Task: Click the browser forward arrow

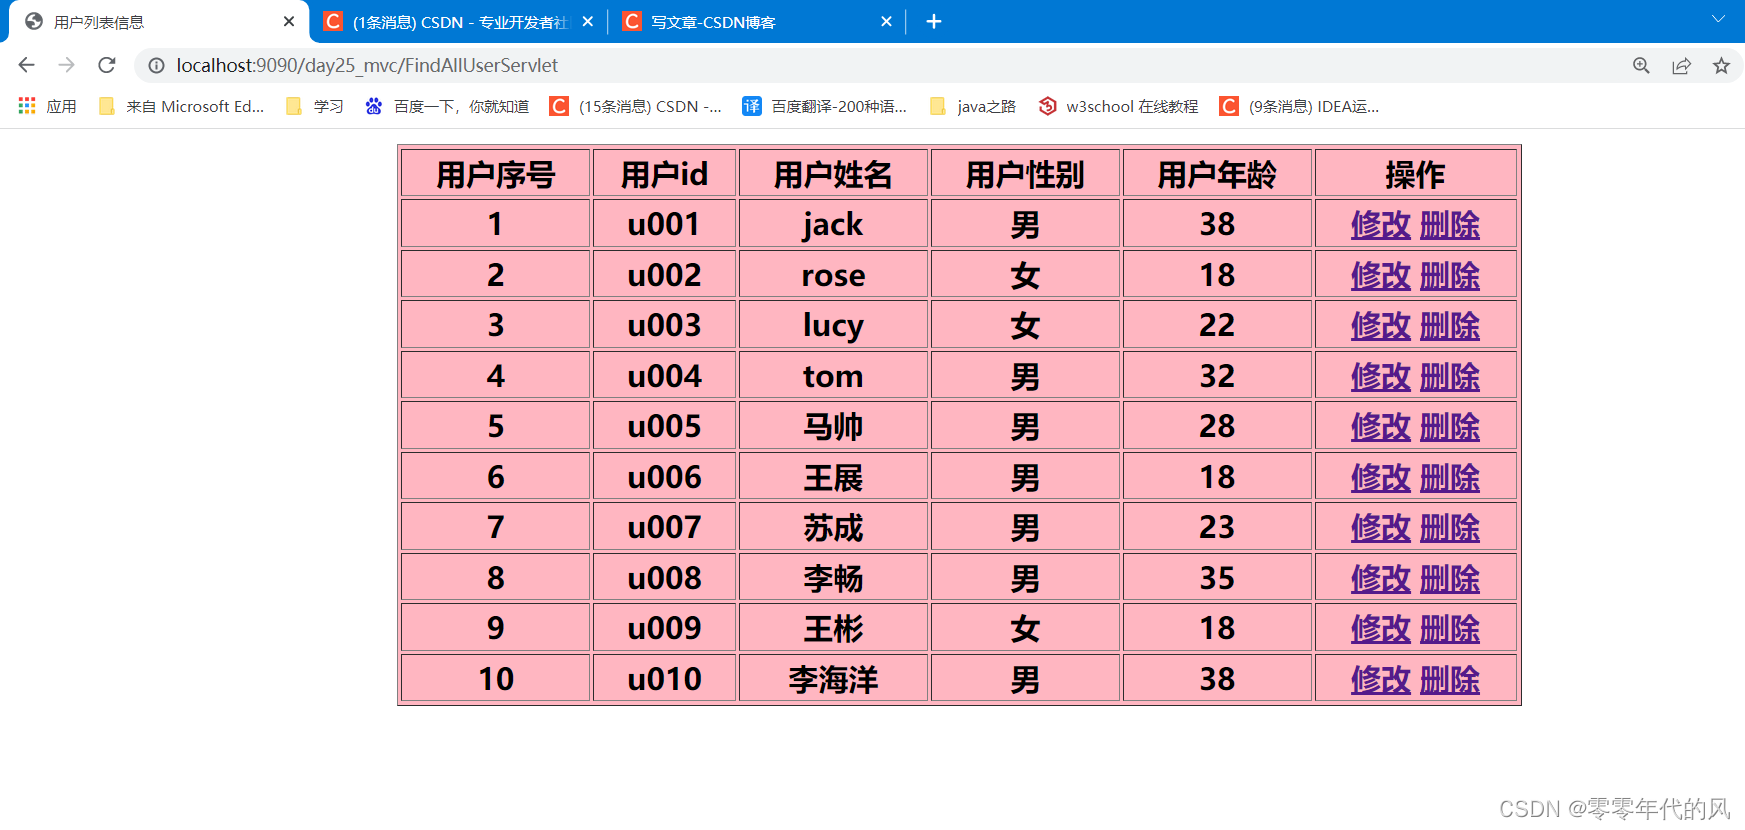Action: coord(67,65)
